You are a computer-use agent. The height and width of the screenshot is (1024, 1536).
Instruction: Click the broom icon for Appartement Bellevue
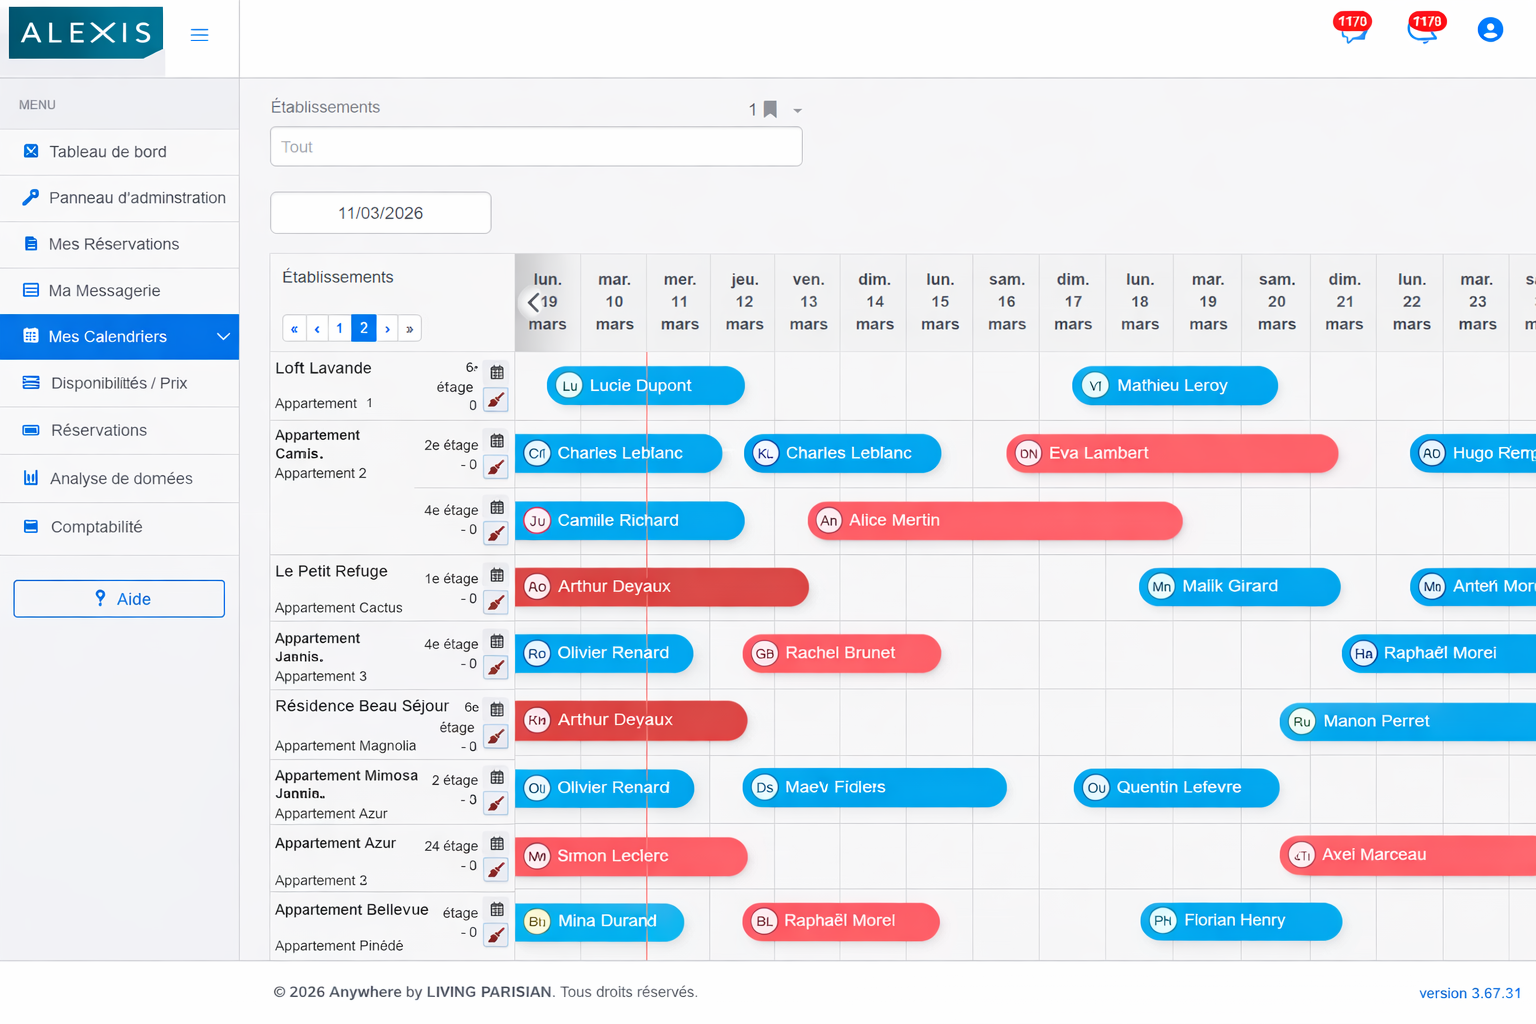coord(495,935)
